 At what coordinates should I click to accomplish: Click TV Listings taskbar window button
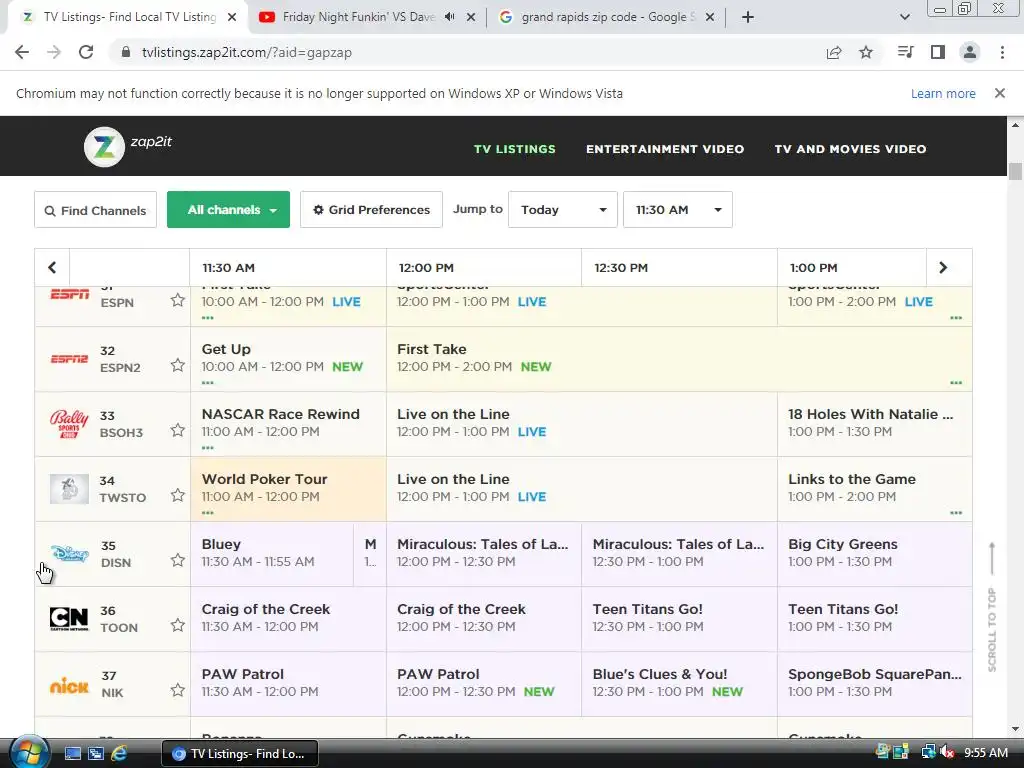click(x=240, y=753)
